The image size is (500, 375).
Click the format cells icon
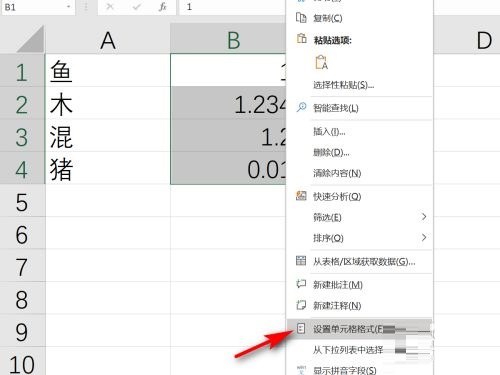tap(301, 329)
